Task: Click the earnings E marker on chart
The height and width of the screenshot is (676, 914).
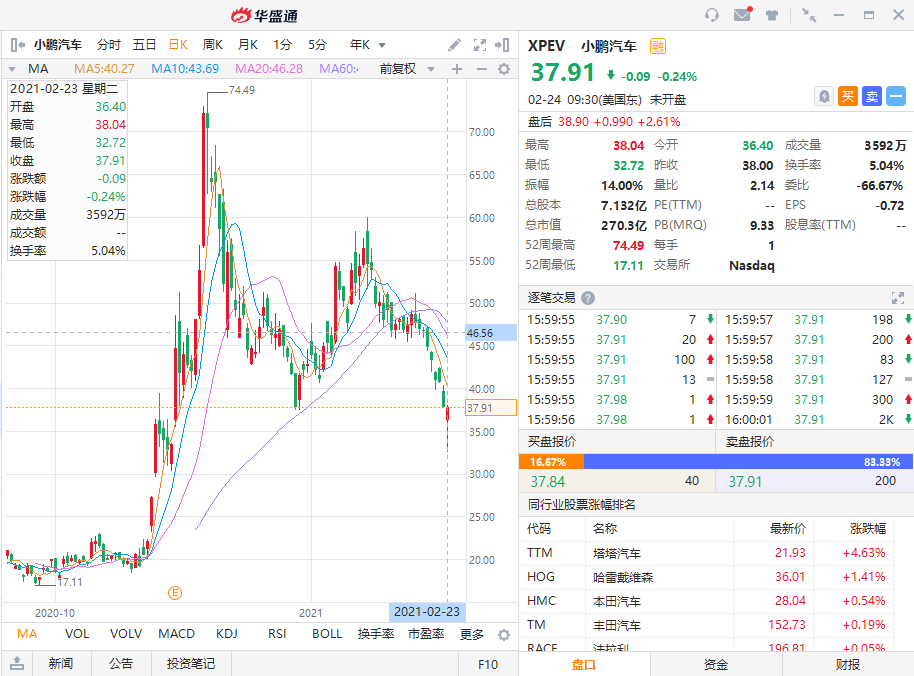Action: (175, 593)
